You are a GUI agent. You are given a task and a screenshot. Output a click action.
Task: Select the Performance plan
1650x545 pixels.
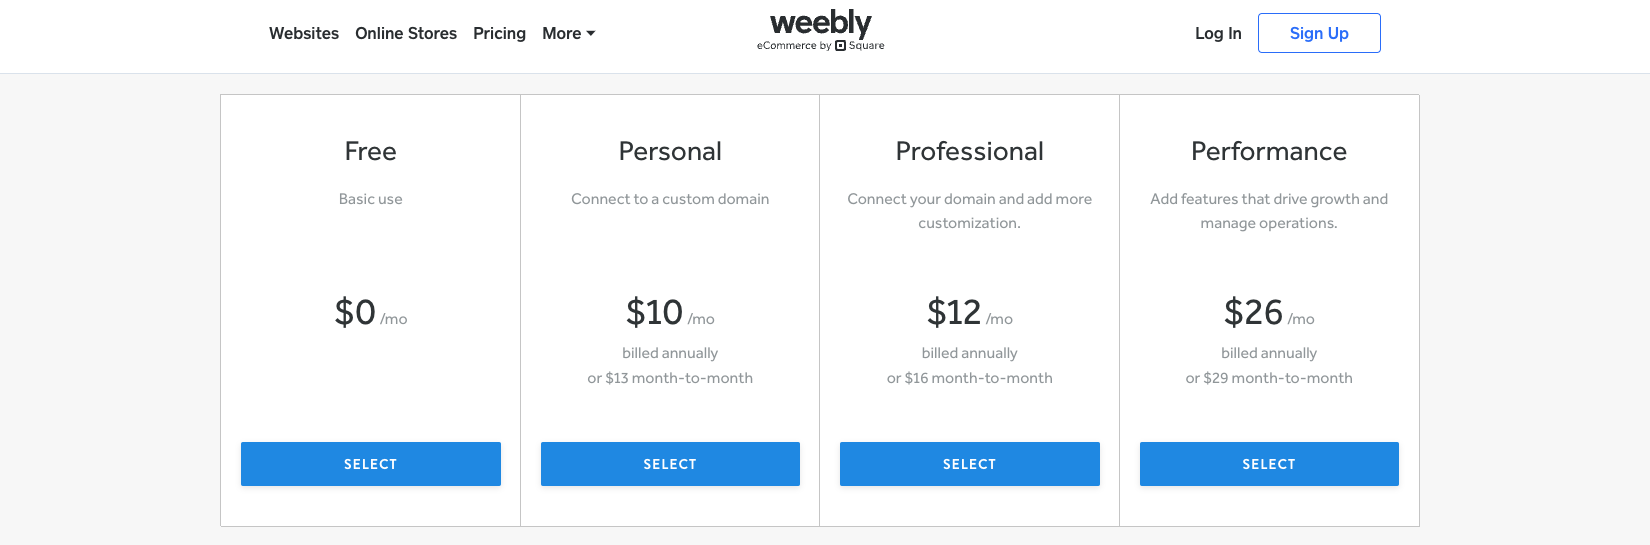1269,464
